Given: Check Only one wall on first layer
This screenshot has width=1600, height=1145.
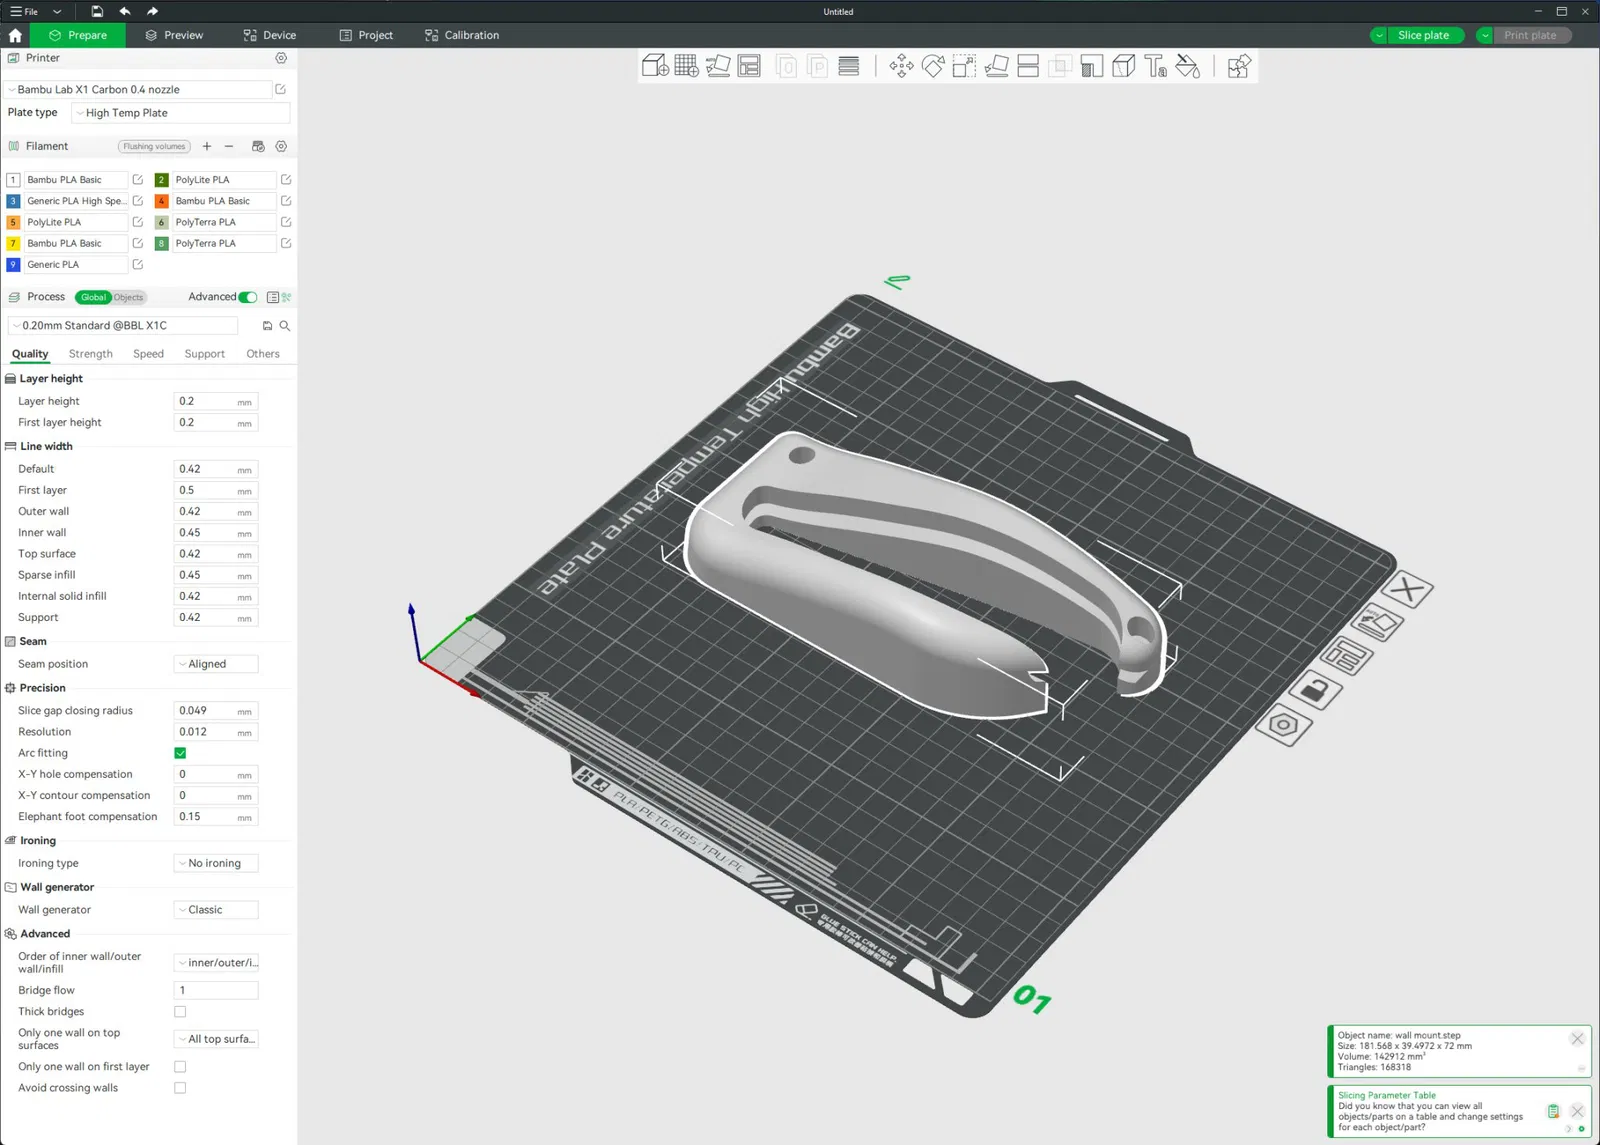Looking at the screenshot, I should 180,1067.
